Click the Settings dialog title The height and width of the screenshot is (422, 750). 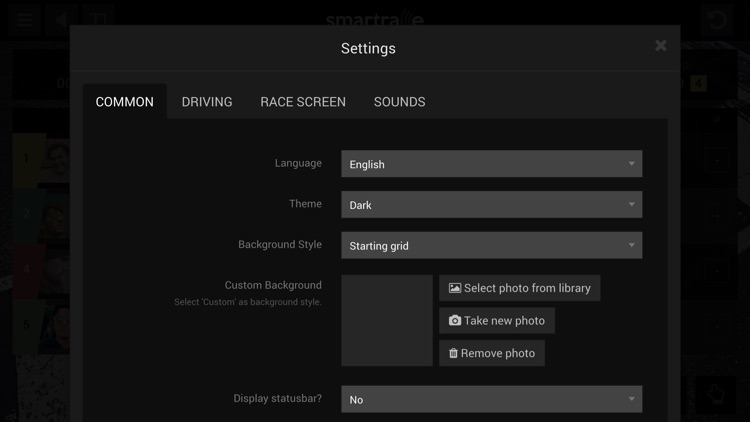coord(368,48)
